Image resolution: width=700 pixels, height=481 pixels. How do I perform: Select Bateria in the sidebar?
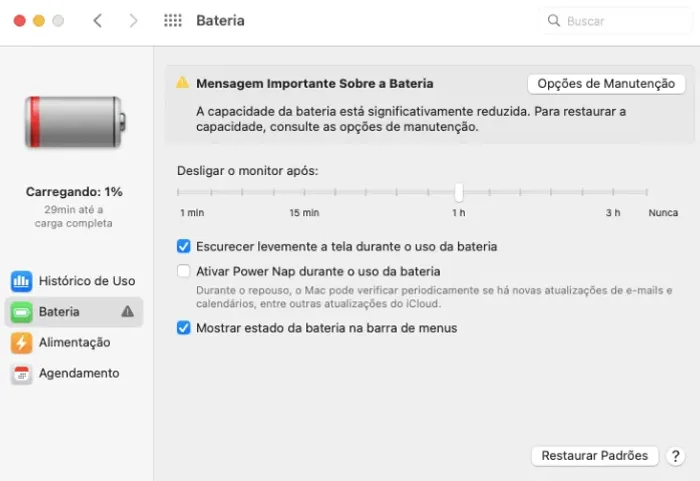click(74, 312)
